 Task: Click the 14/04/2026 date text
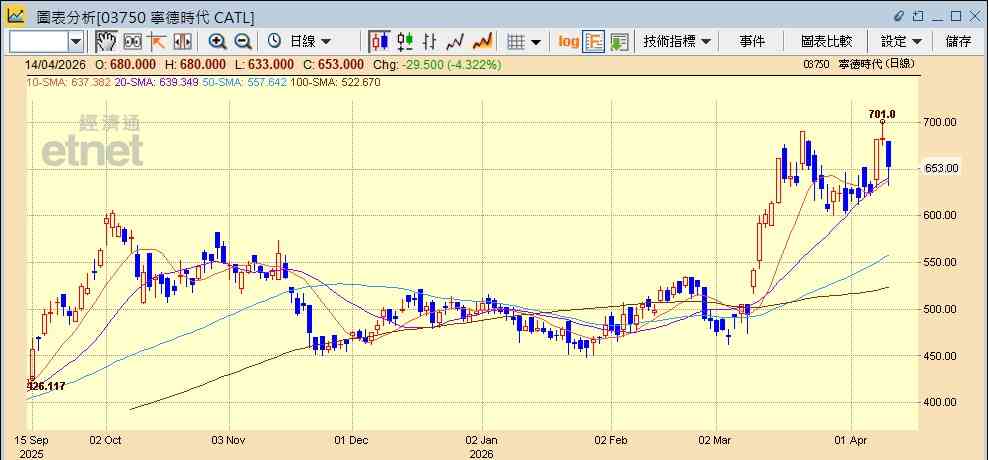pyautogui.click(x=57, y=64)
